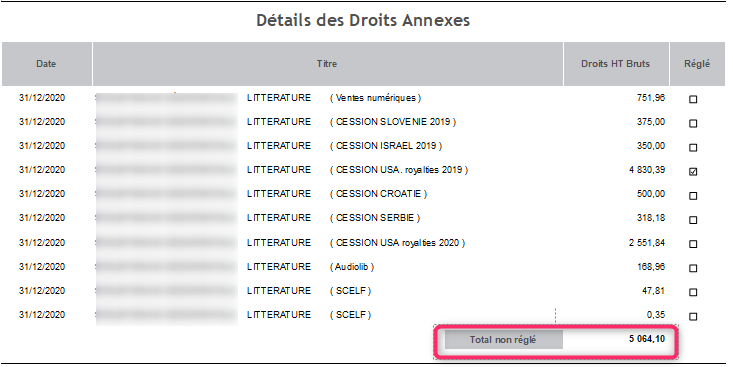Image resolution: width=733 pixels, height=367 pixels.
Task: Check Réglé for the 47,81 SCELF row
Action: point(693,292)
